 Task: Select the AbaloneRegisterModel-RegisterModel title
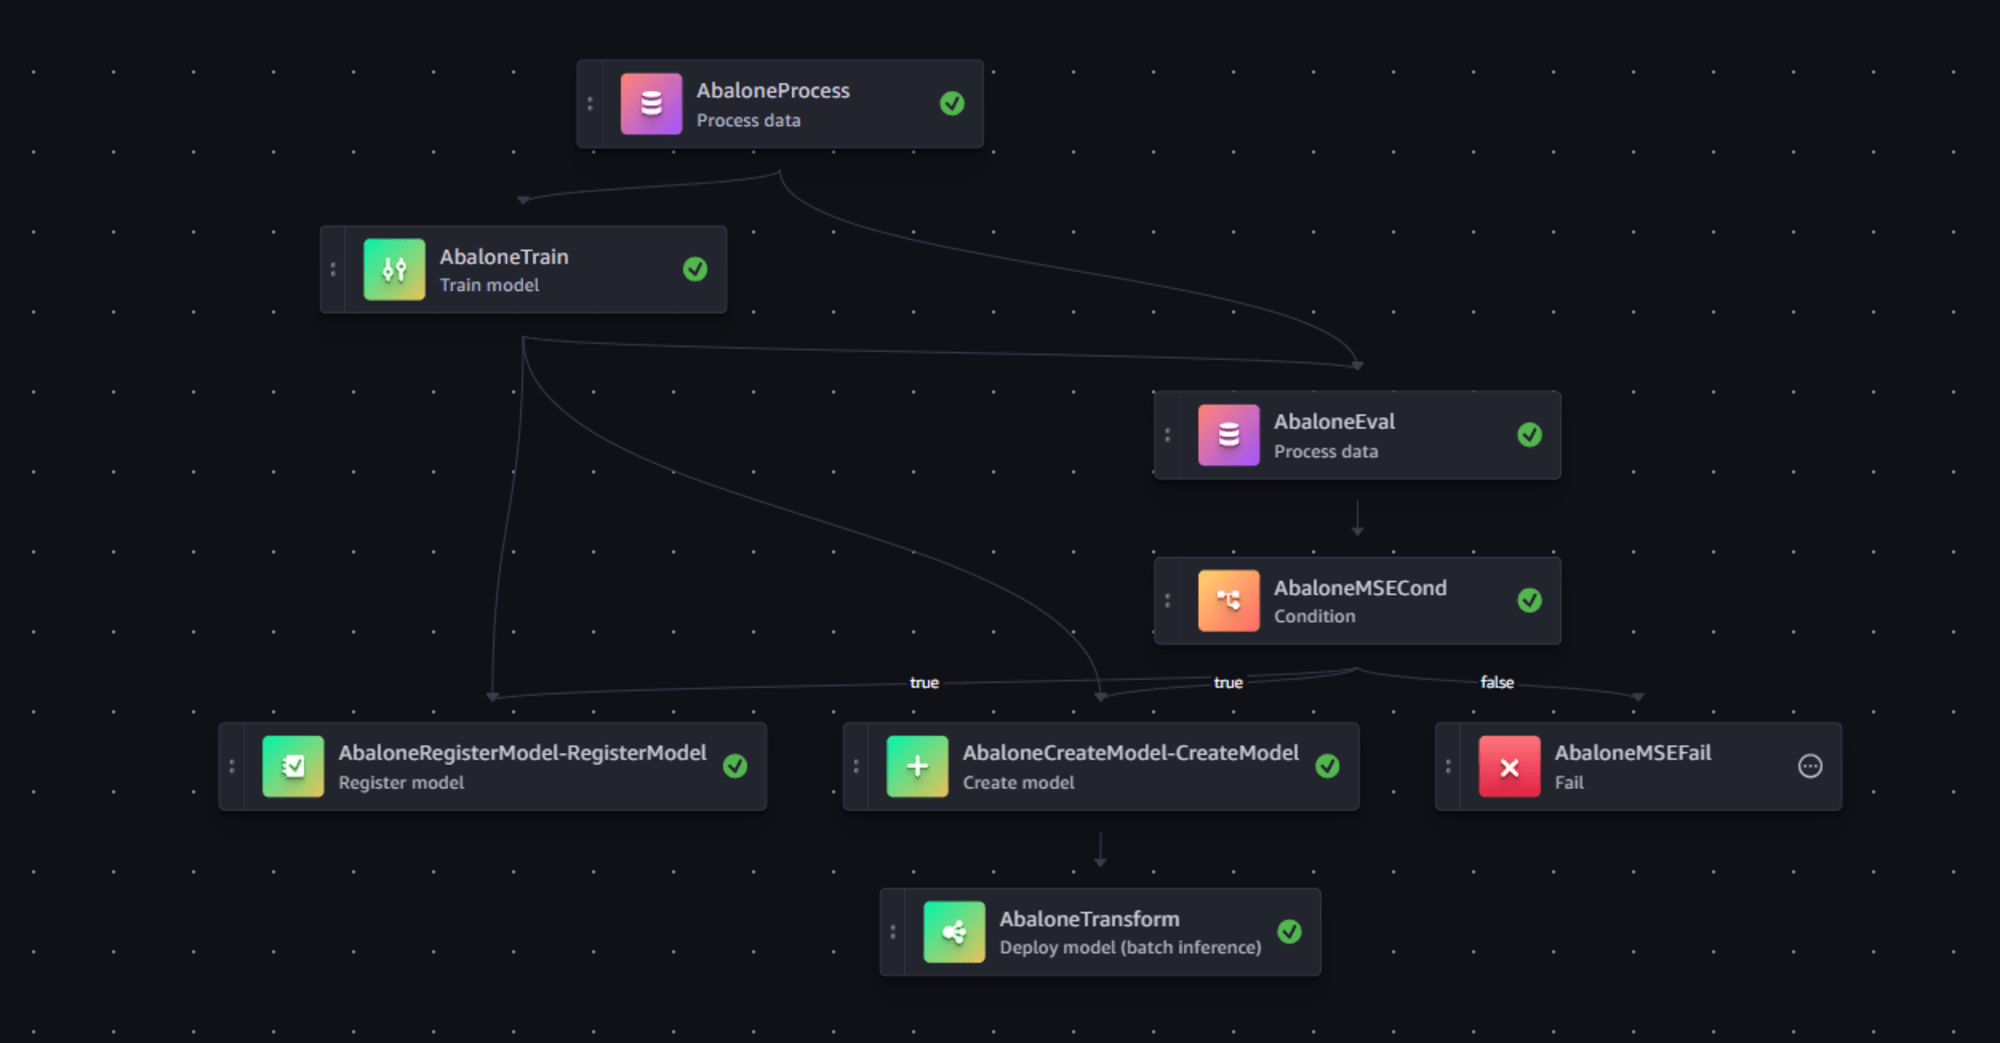coord(522,753)
